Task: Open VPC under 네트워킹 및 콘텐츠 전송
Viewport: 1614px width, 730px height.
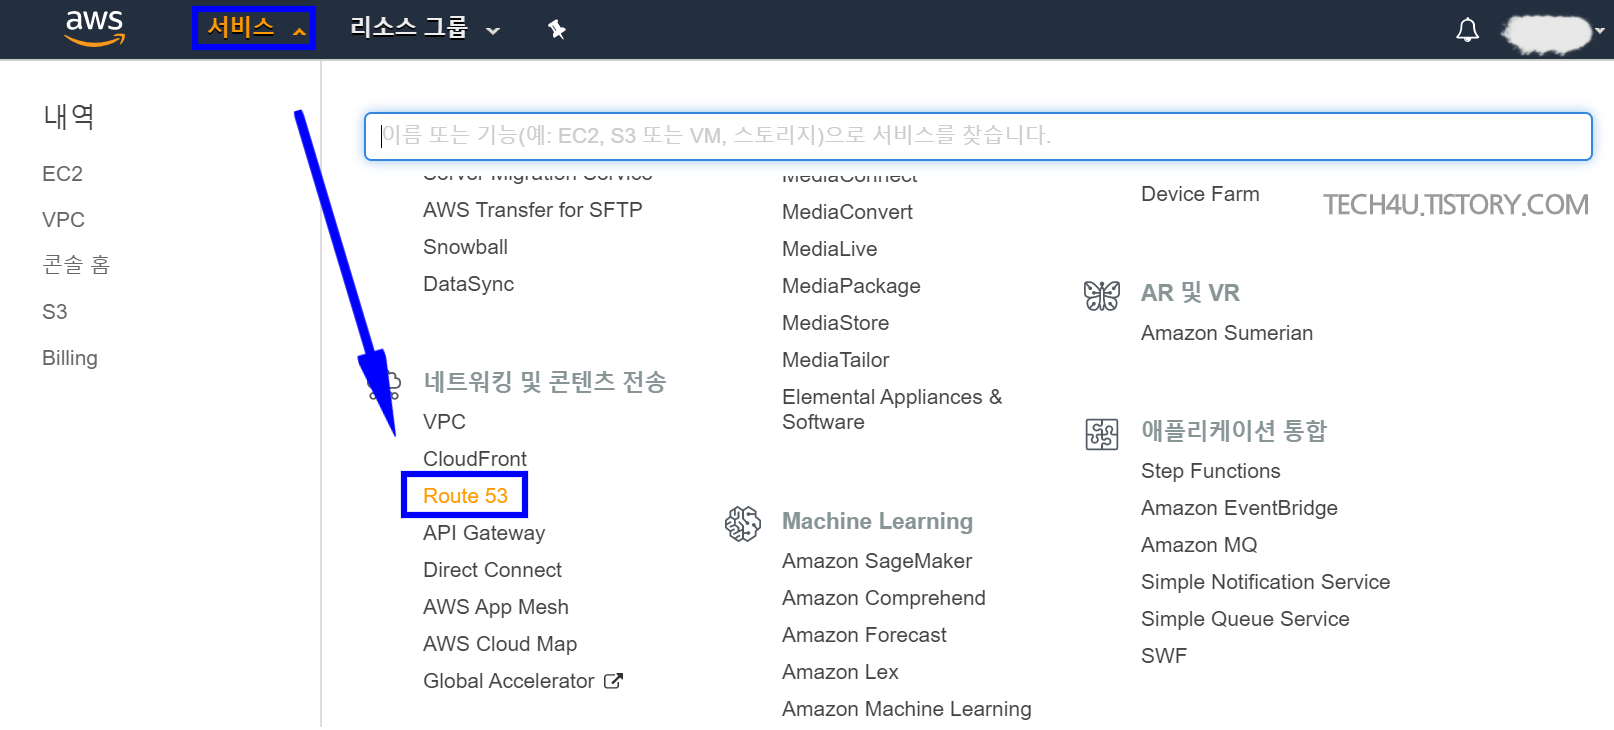Action: coord(444,422)
